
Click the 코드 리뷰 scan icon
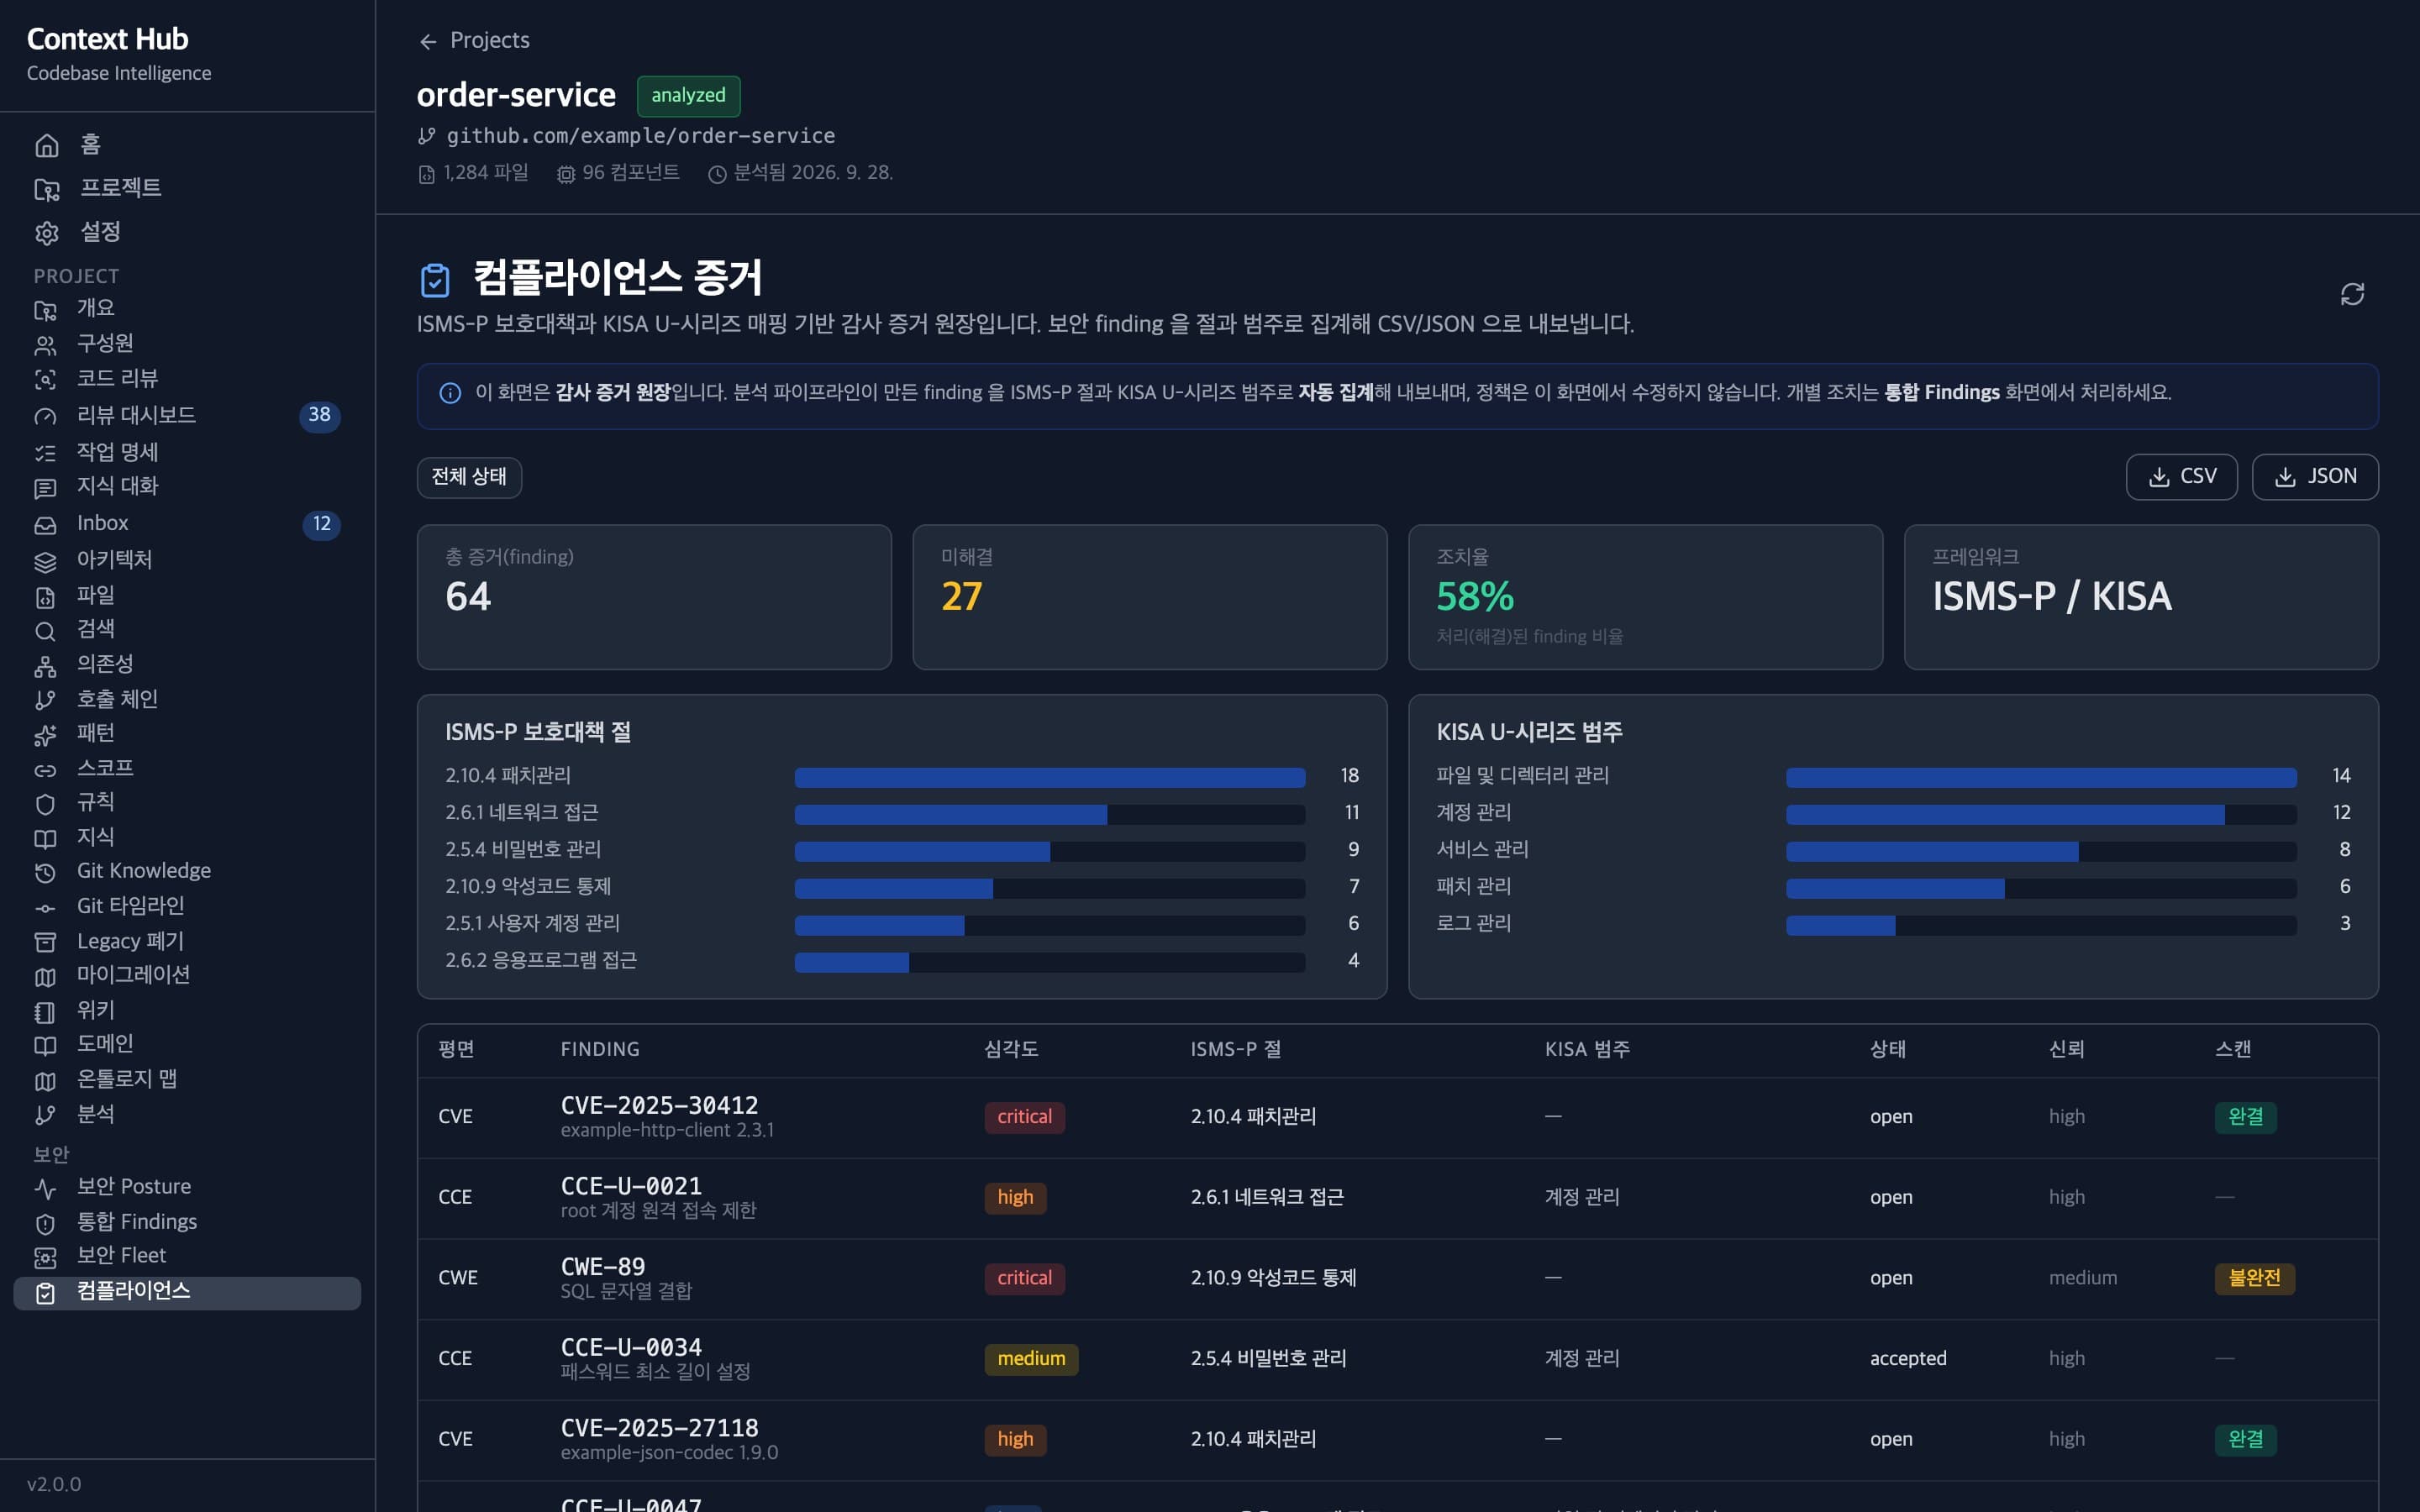click(x=45, y=380)
